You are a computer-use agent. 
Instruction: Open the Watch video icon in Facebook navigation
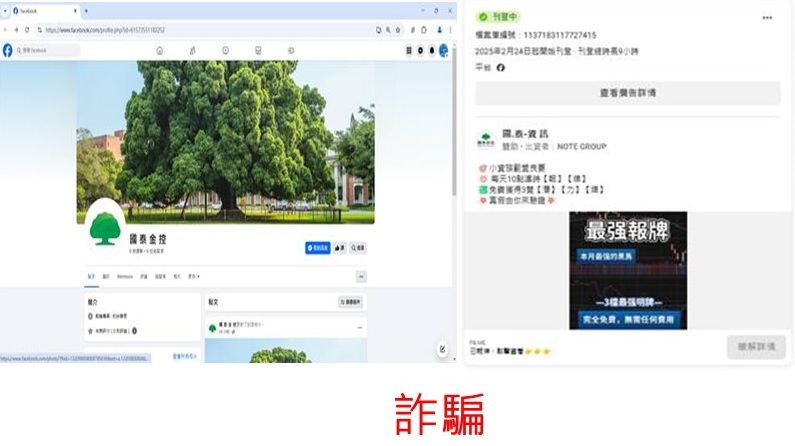pyautogui.click(x=226, y=51)
